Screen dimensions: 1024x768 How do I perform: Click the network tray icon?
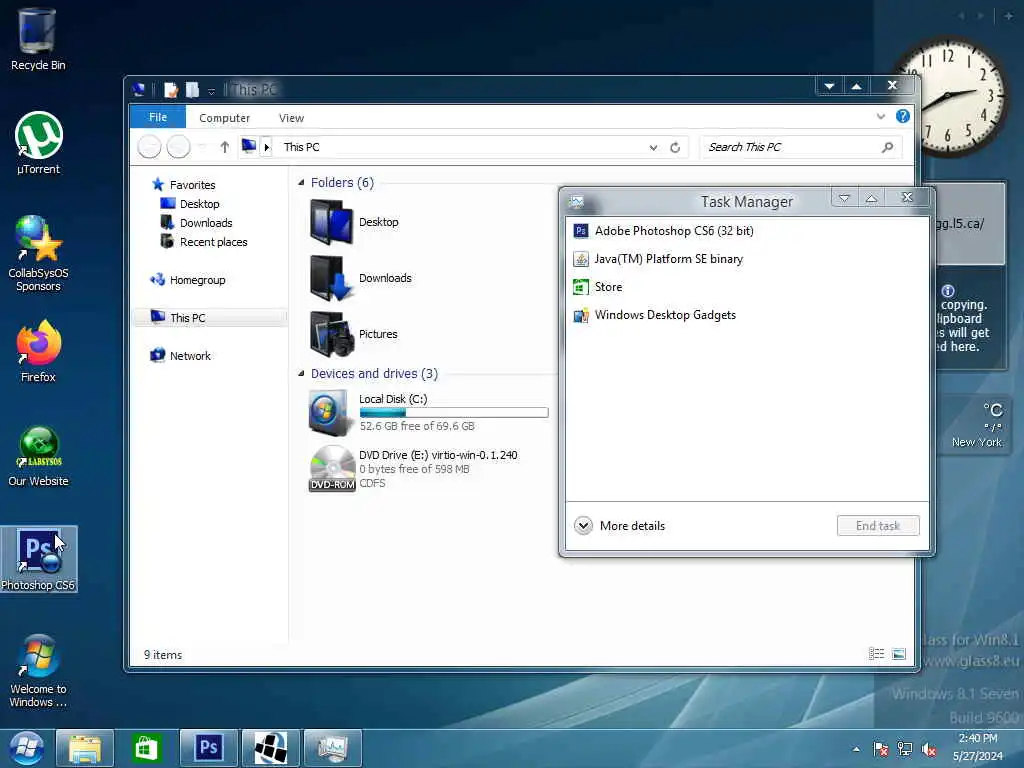pyautogui.click(x=904, y=749)
